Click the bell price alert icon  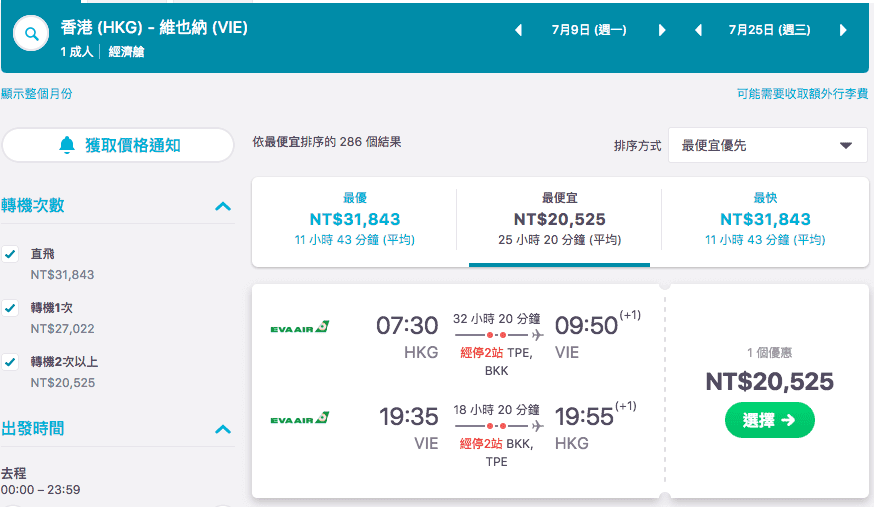(x=67, y=145)
